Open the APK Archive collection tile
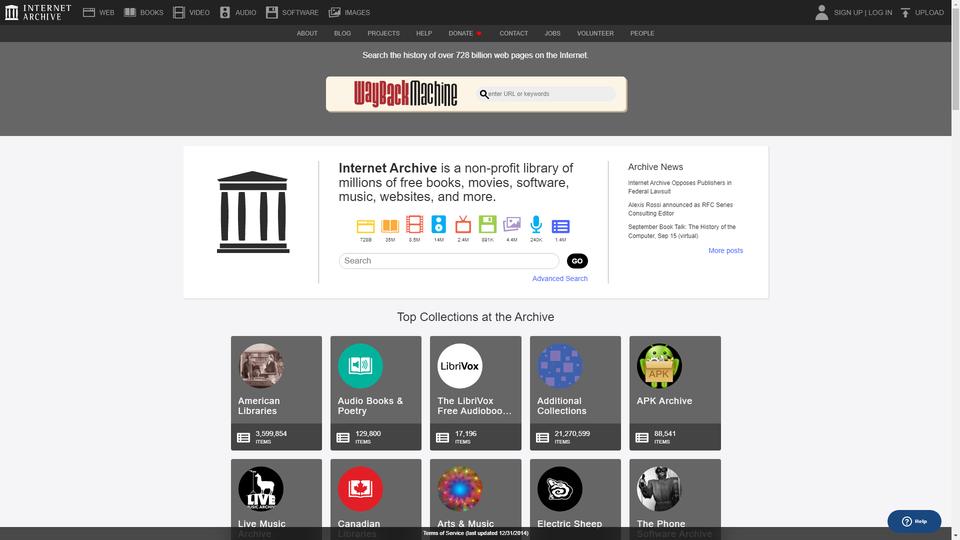Viewport: 960px width, 540px height. click(x=675, y=392)
